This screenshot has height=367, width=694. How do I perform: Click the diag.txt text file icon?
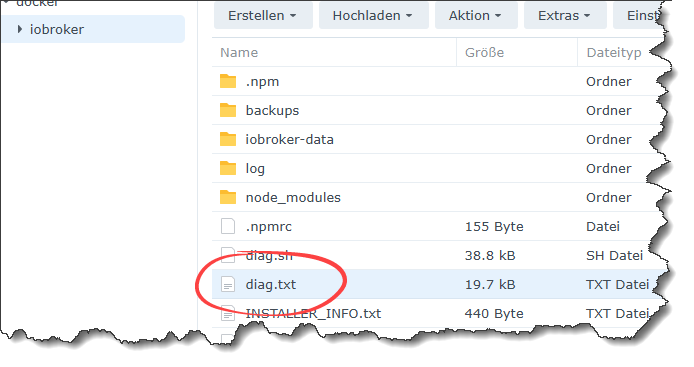point(228,284)
